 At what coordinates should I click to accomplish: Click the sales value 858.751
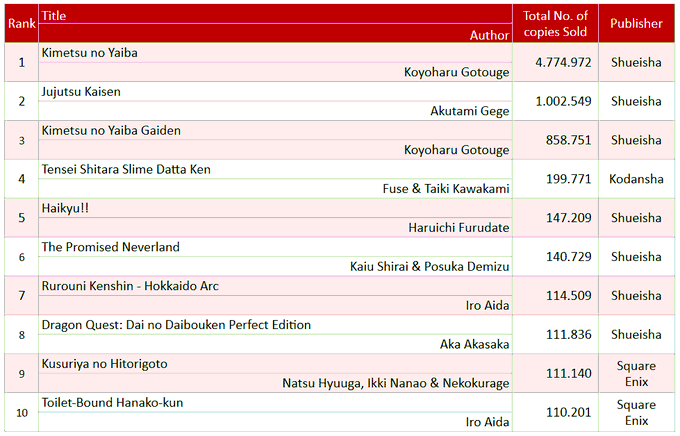568,140
